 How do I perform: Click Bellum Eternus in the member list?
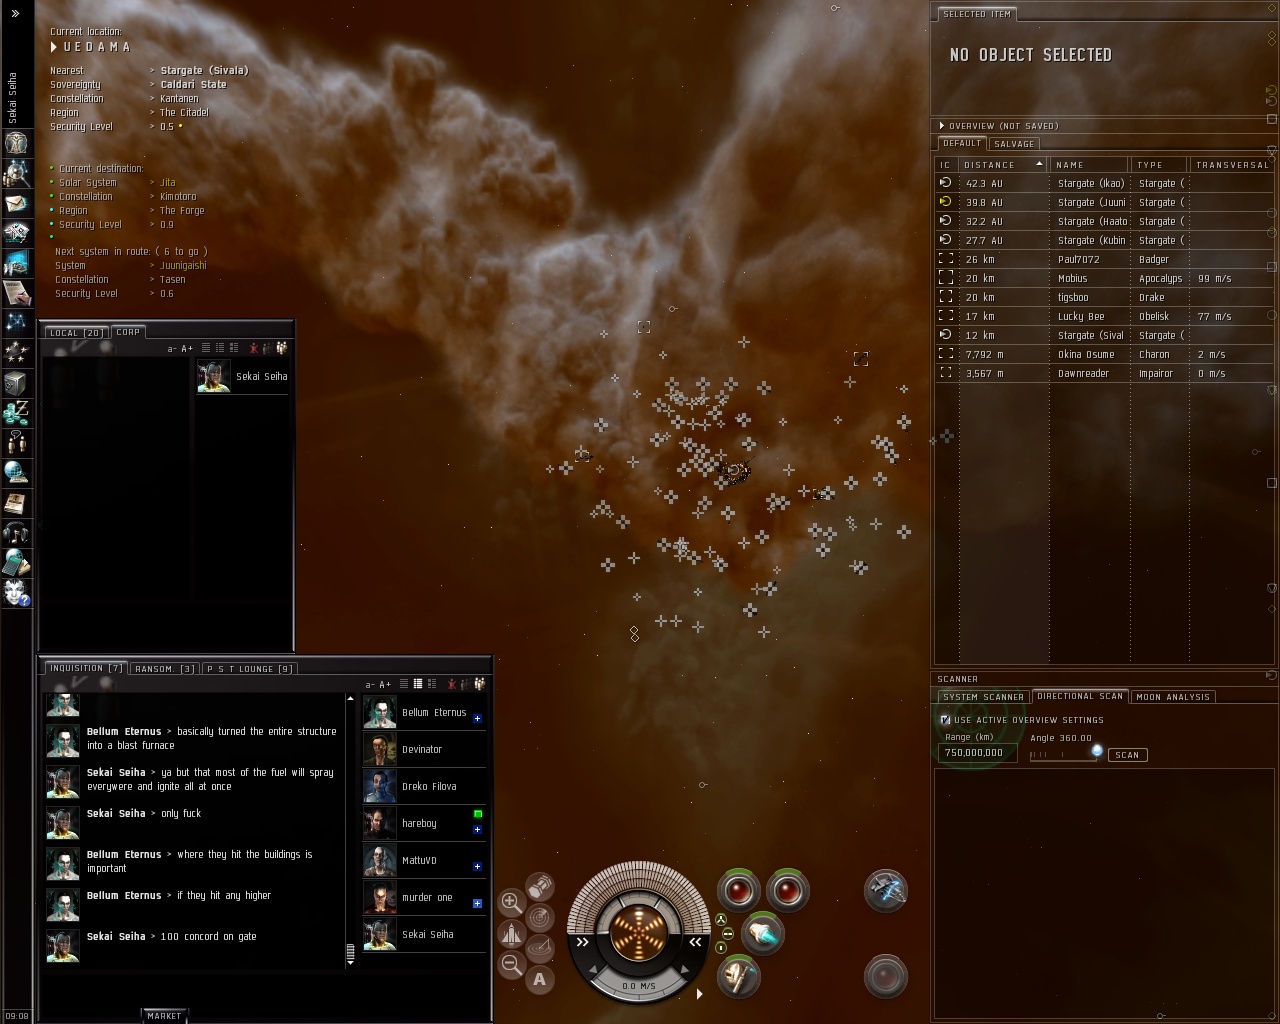424,713
